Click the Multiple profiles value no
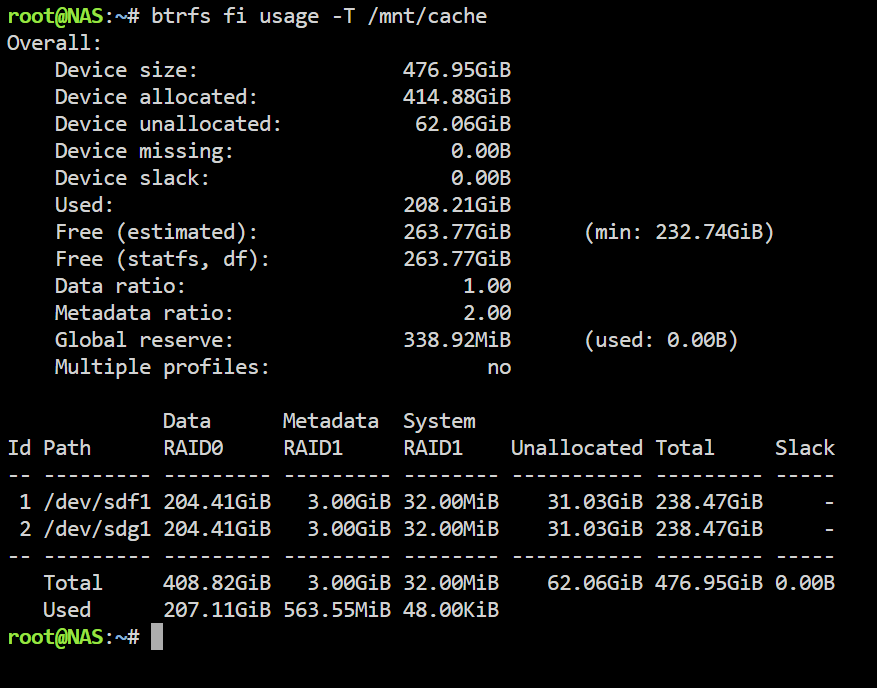Screen dimensions: 877x688 pos(499,367)
